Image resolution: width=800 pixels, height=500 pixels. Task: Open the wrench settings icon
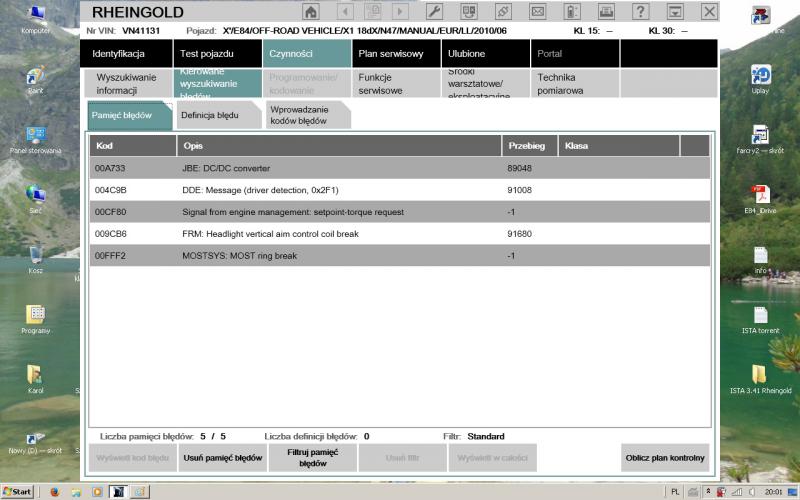click(x=434, y=12)
